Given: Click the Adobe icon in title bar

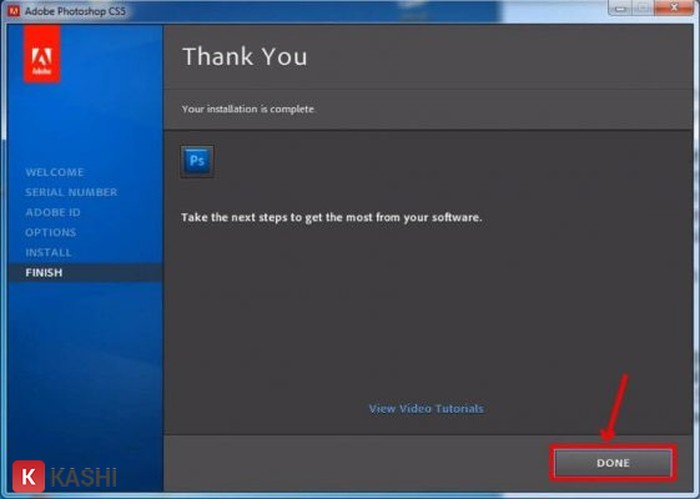Looking at the screenshot, I should click(14, 10).
